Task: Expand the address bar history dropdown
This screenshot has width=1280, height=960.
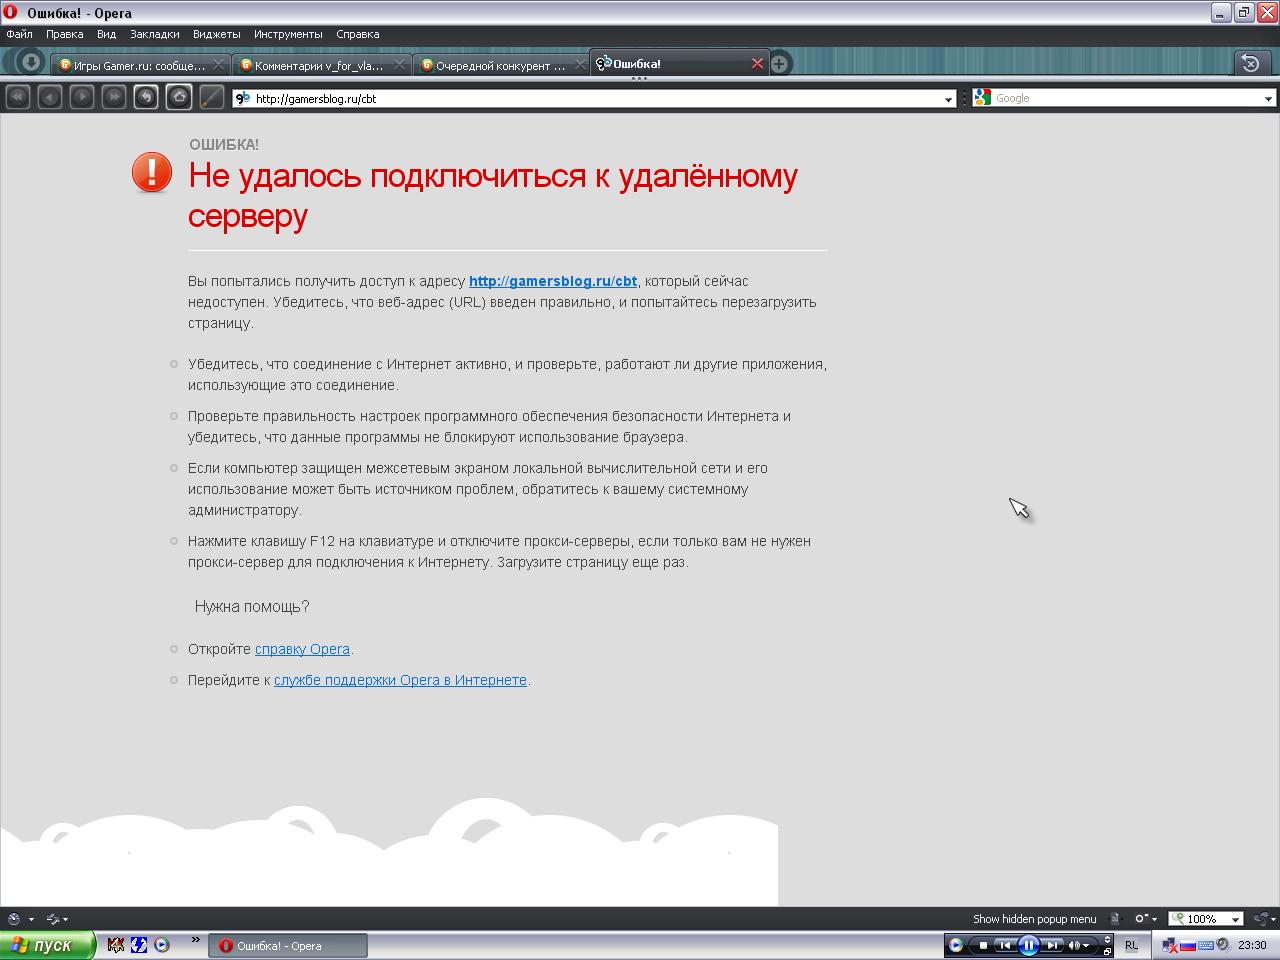Action: 948,99
